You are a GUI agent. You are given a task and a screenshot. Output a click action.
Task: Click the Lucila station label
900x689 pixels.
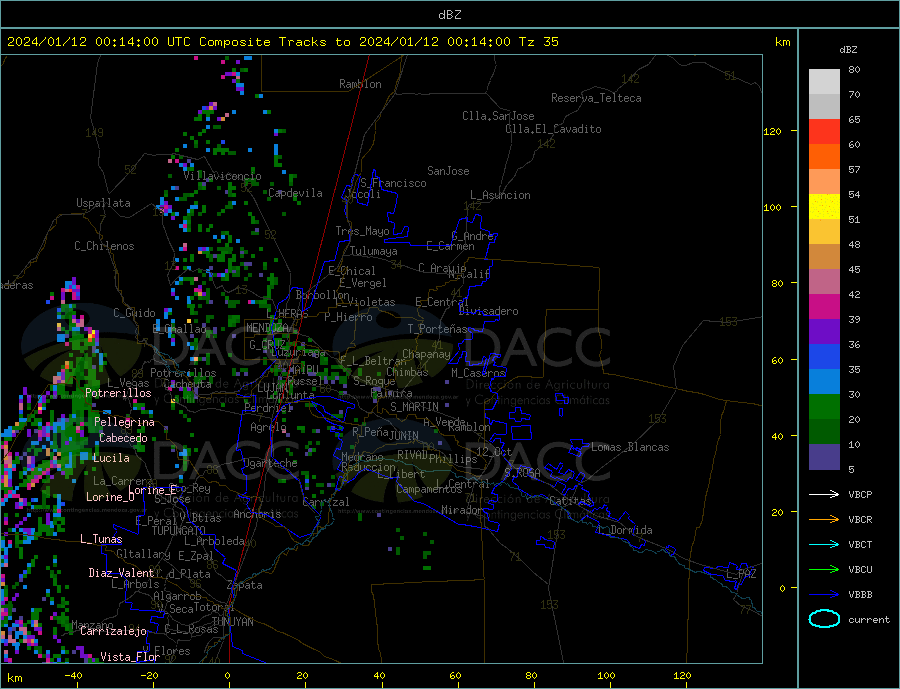point(111,458)
